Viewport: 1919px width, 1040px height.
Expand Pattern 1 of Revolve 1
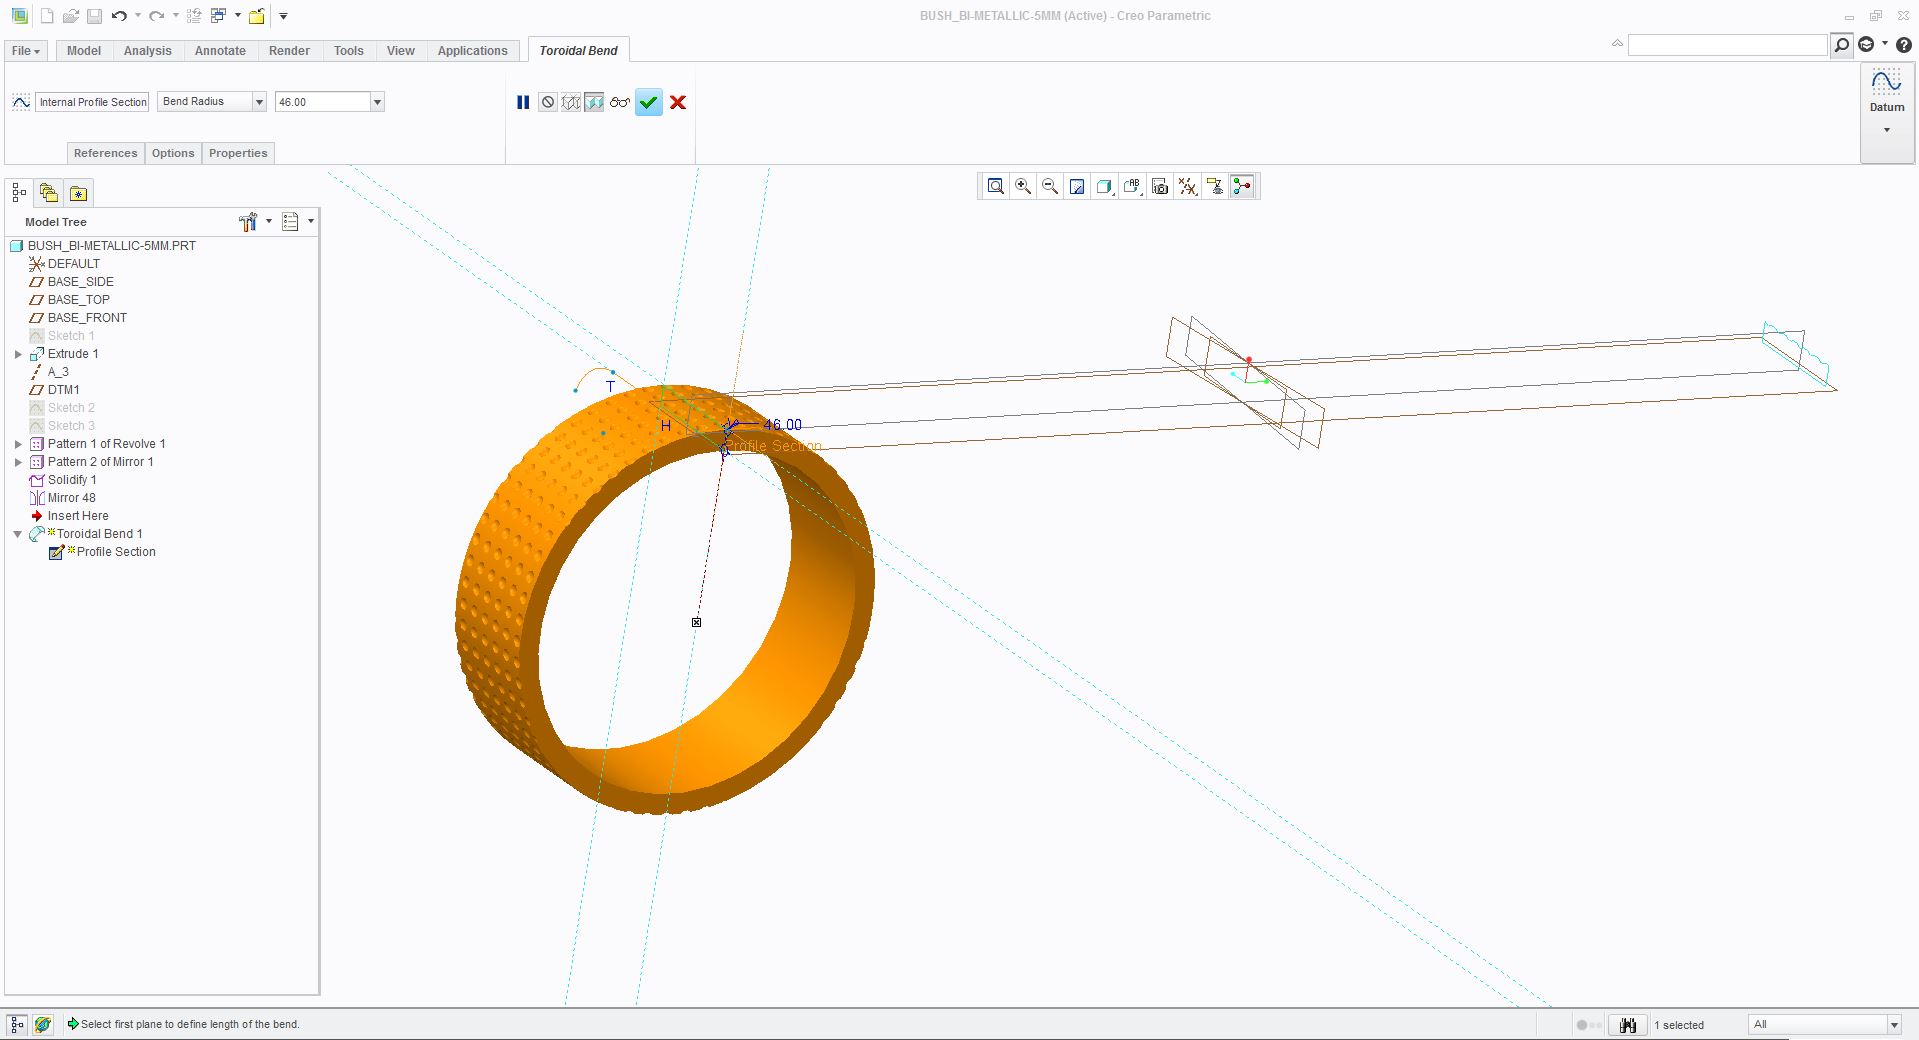tap(18, 444)
